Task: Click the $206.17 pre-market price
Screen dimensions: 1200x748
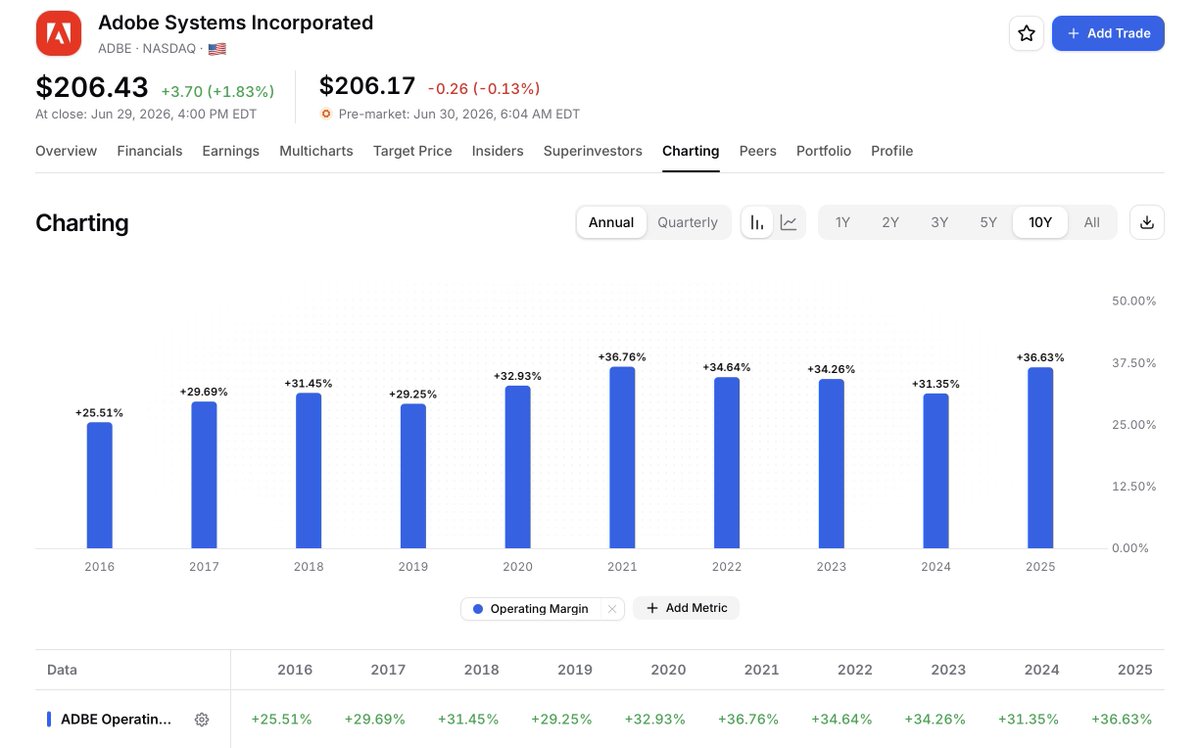Action: pos(367,87)
